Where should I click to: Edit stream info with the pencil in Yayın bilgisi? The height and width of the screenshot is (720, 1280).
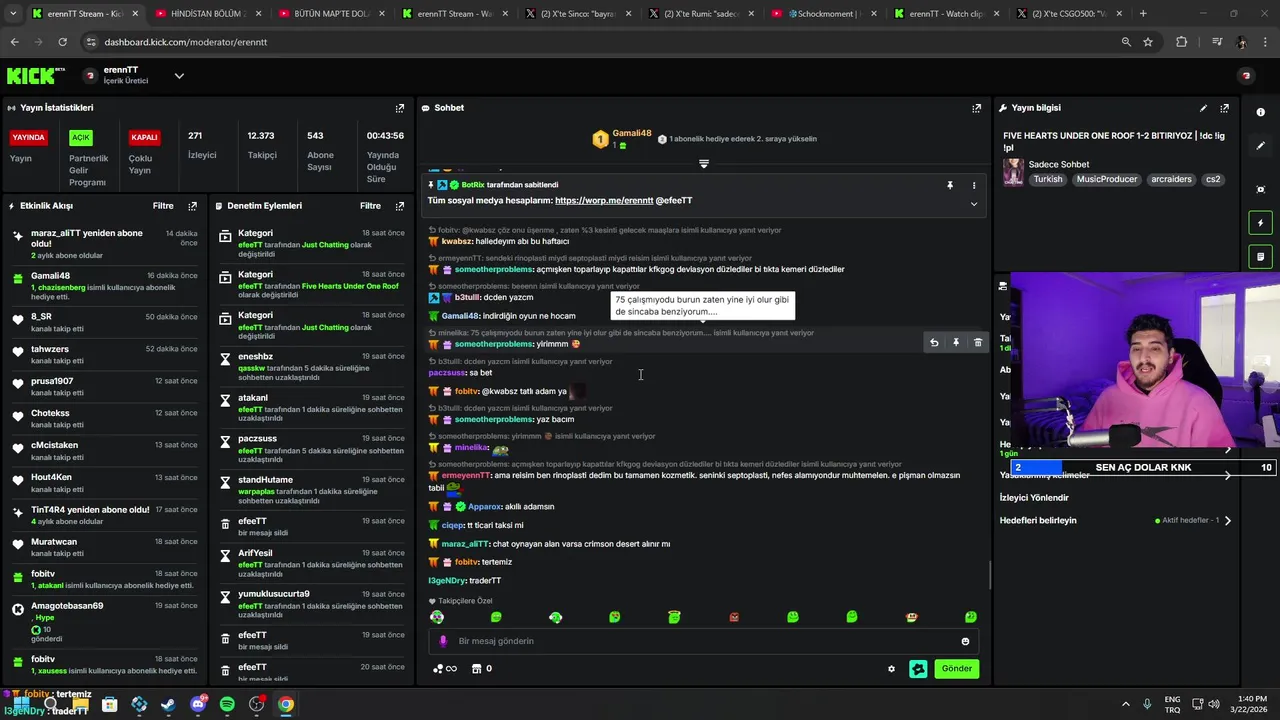click(x=1203, y=108)
